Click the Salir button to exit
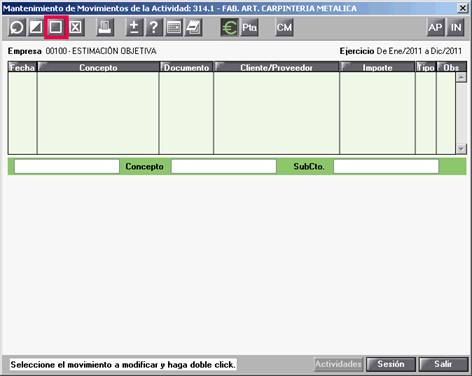This screenshot has height=376, width=472. (443, 364)
